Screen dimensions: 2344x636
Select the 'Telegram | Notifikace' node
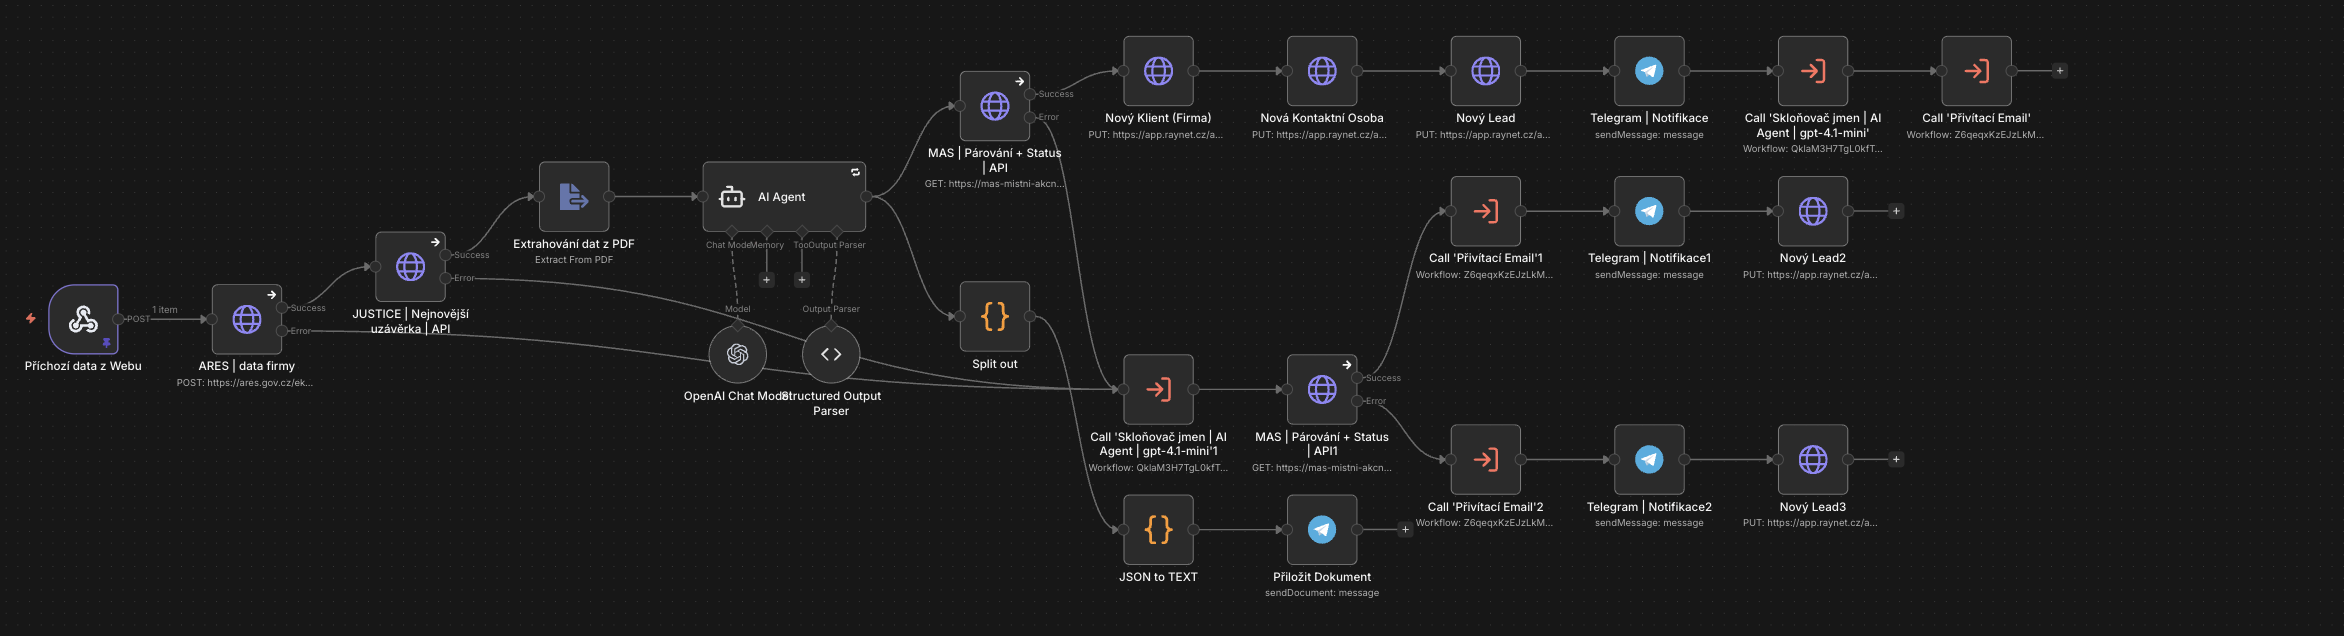1649,71
